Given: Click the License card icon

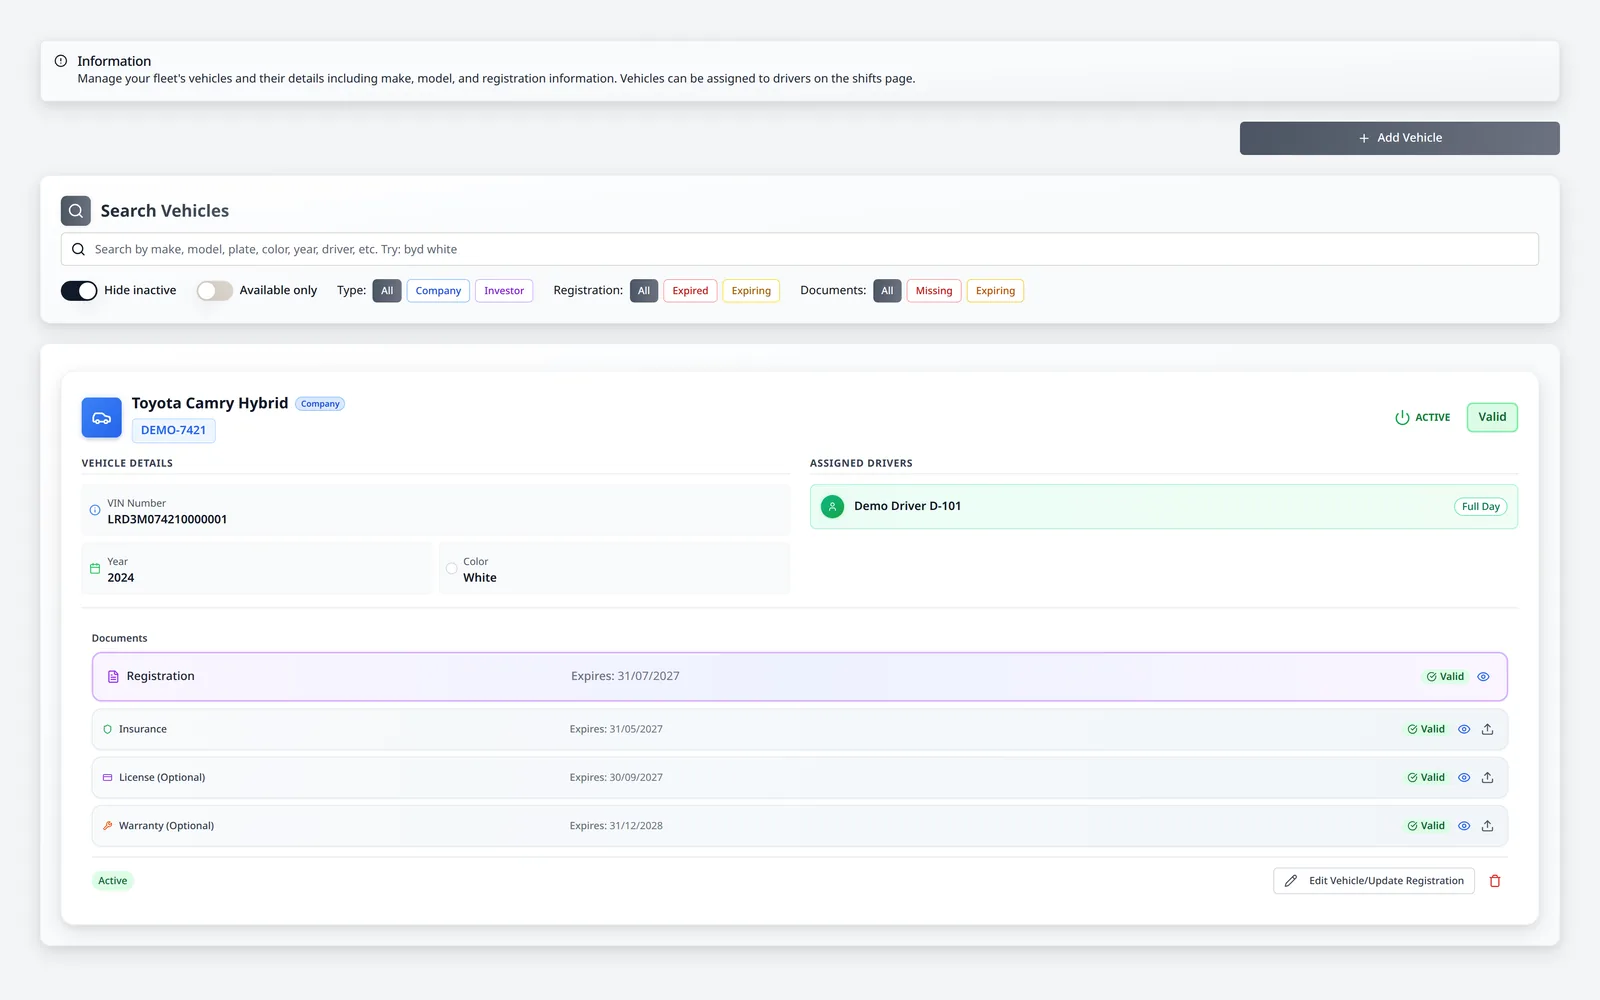Looking at the screenshot, I should click(107, 778).
